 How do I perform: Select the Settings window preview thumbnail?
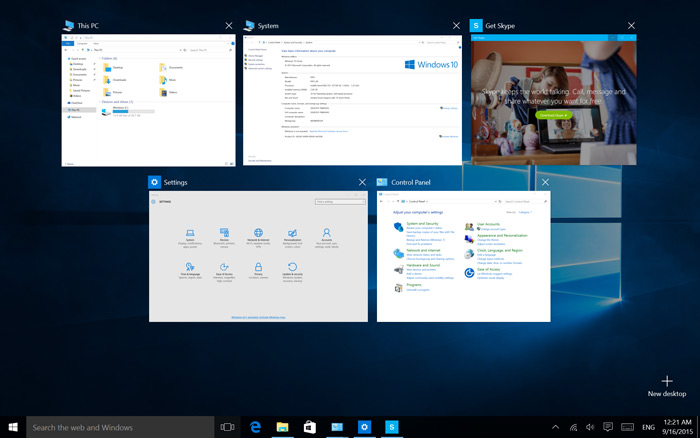tap(258, 257)
